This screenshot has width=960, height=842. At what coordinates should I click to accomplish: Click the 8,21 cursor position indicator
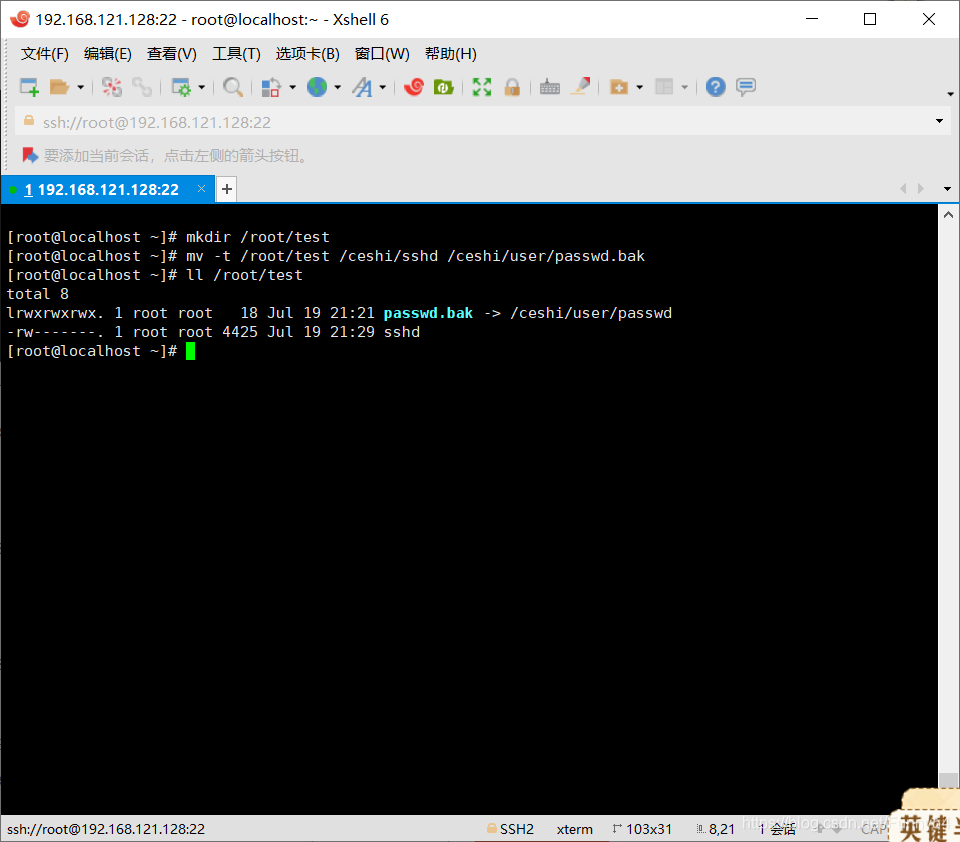[x=715, y=829]
